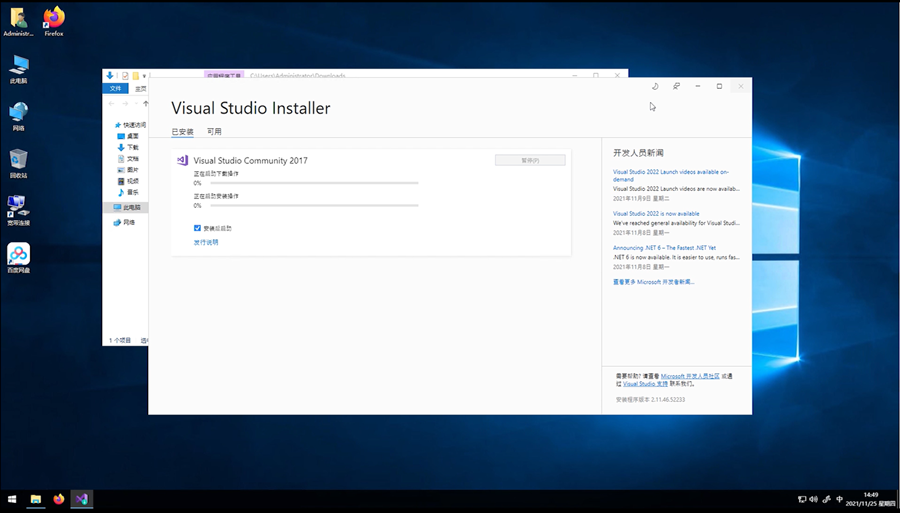
Task: Click the properties checkmark icon in Explorer toolbar
Action: [x=125, y=76]
